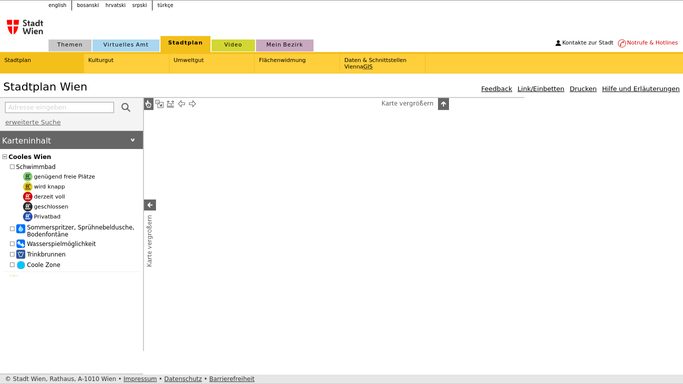
Task: Open Kontakte zur Stadt link
Action: [x=588, y=43]
